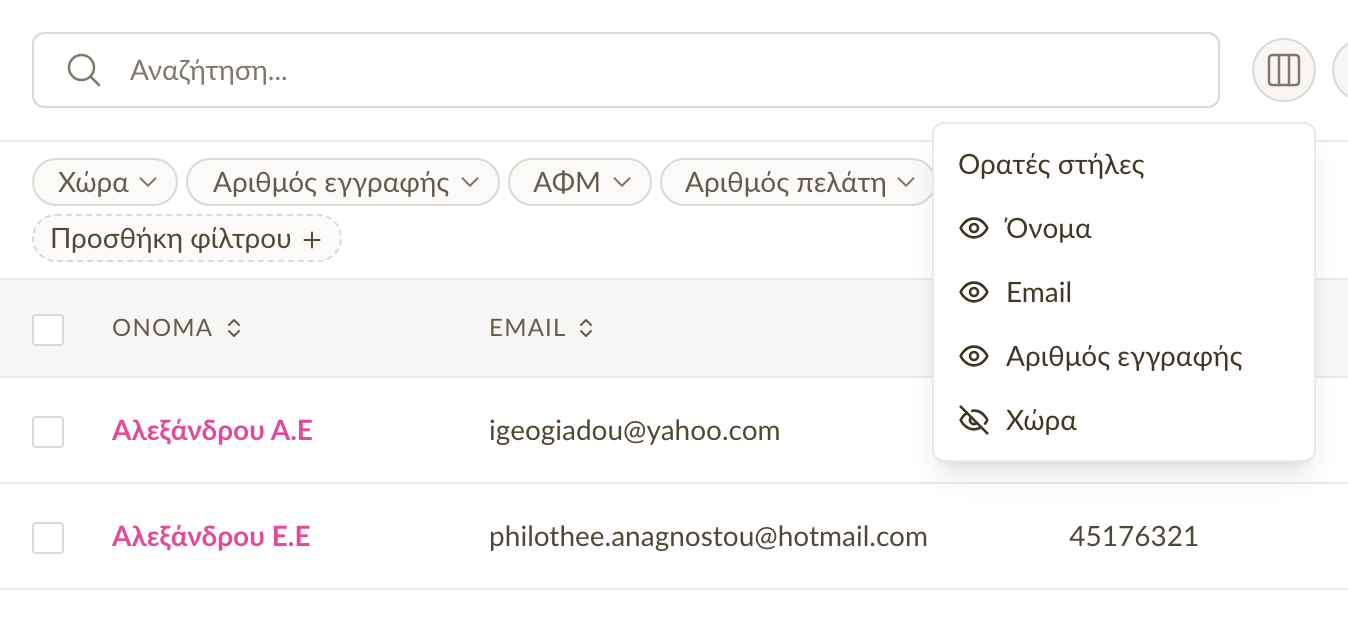Focus the Αναζήτηση search field
Screen dimensions: 1348x620
[626, 70]
